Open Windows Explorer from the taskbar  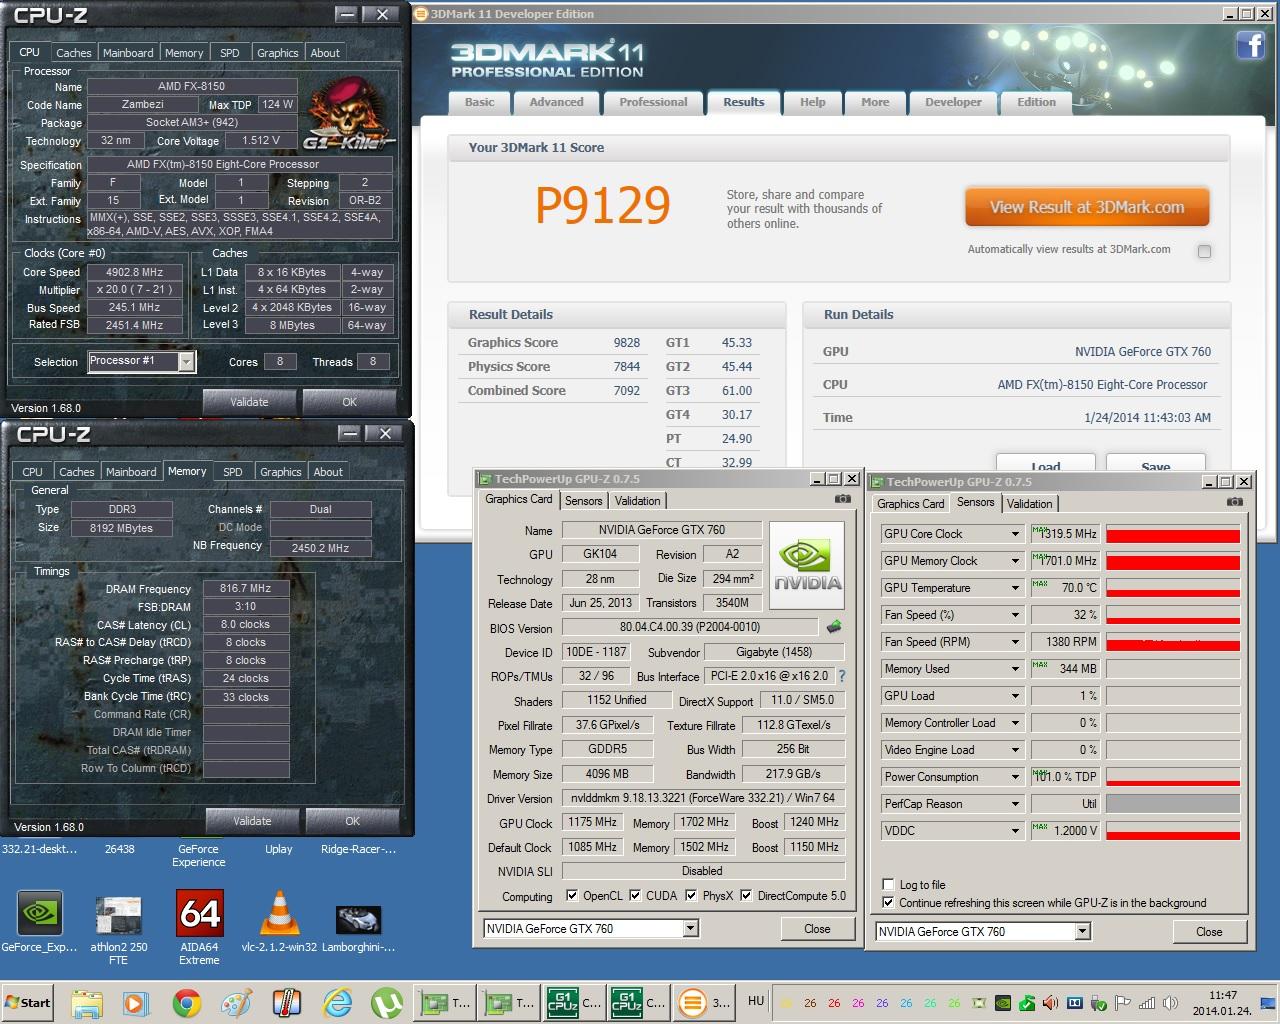point(87,1002)
